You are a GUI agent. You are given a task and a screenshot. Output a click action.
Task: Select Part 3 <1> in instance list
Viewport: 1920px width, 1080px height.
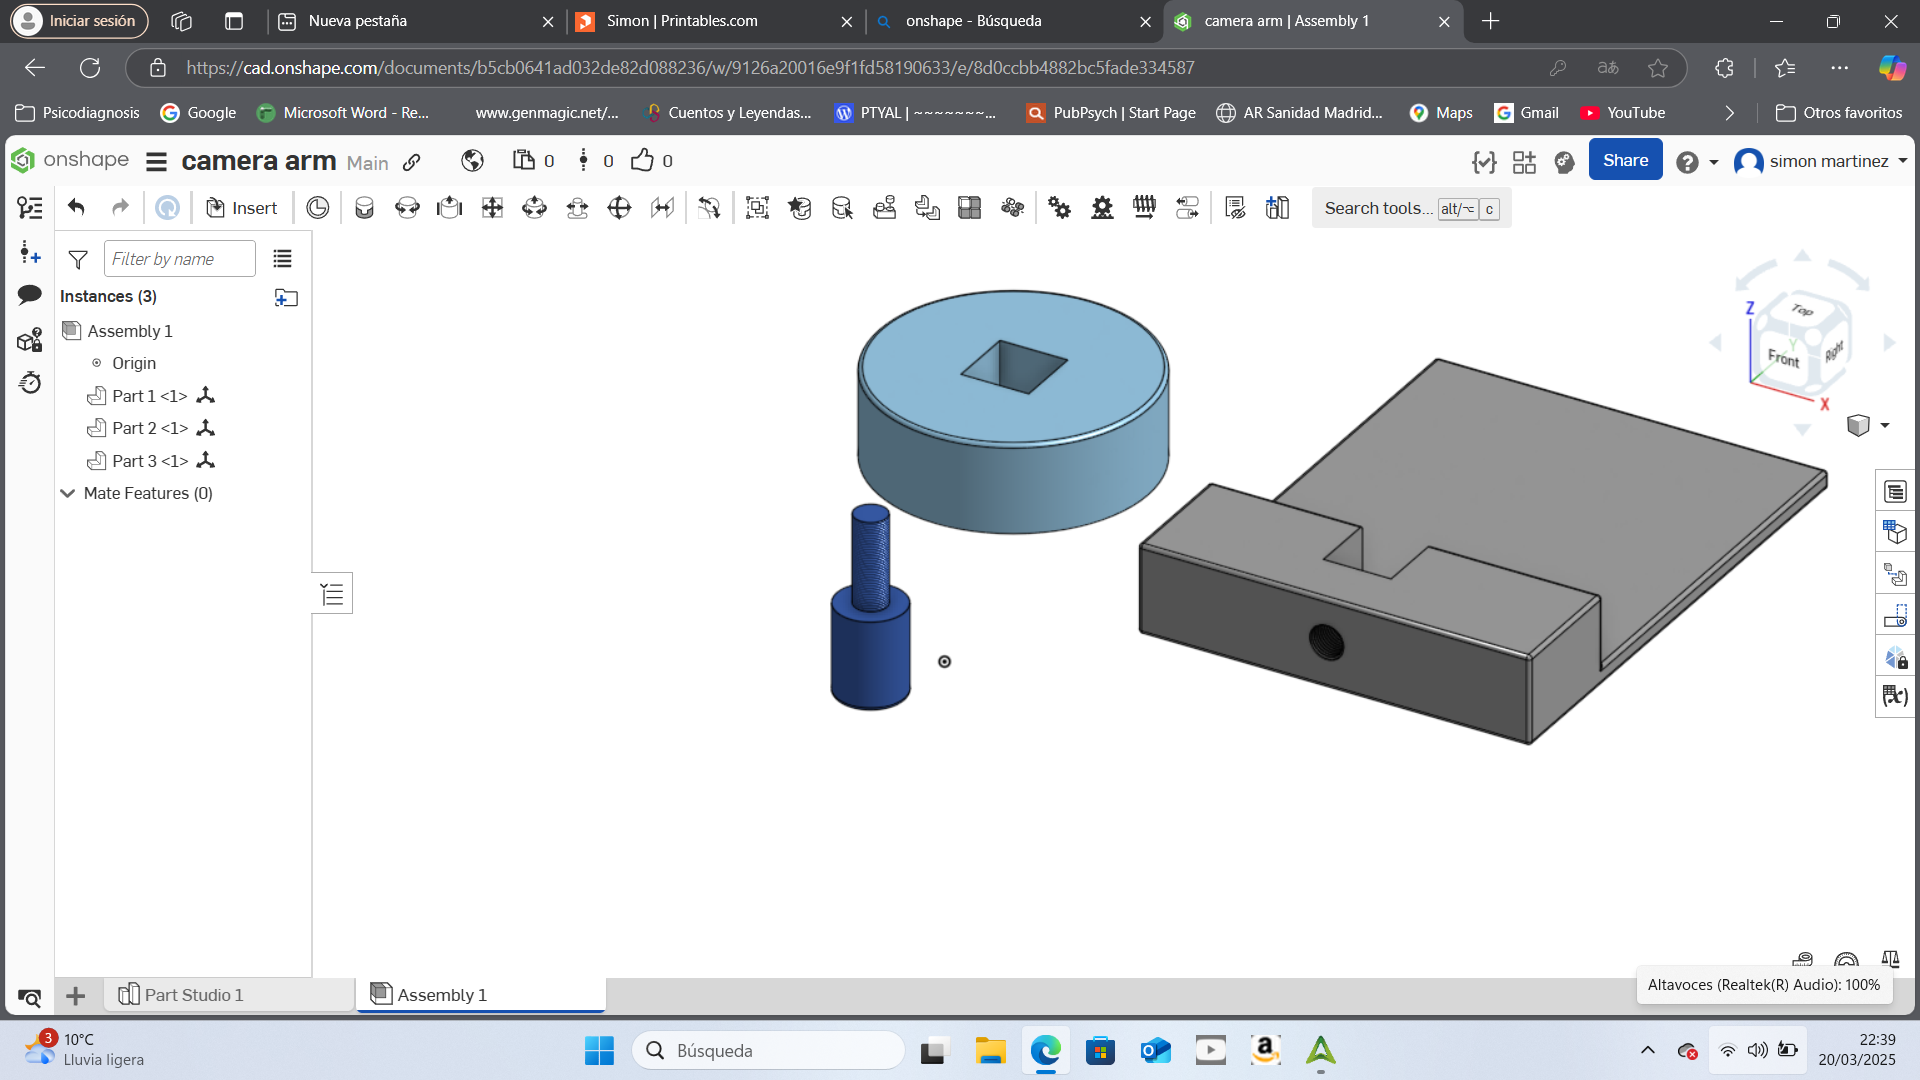point(150,461)
